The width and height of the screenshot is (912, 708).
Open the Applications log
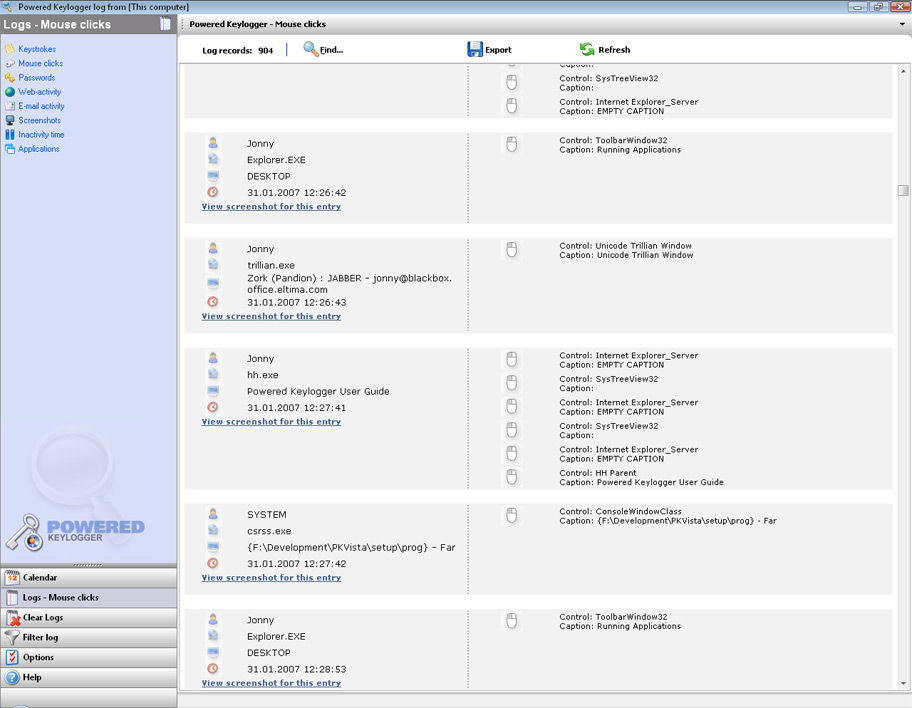38,149
